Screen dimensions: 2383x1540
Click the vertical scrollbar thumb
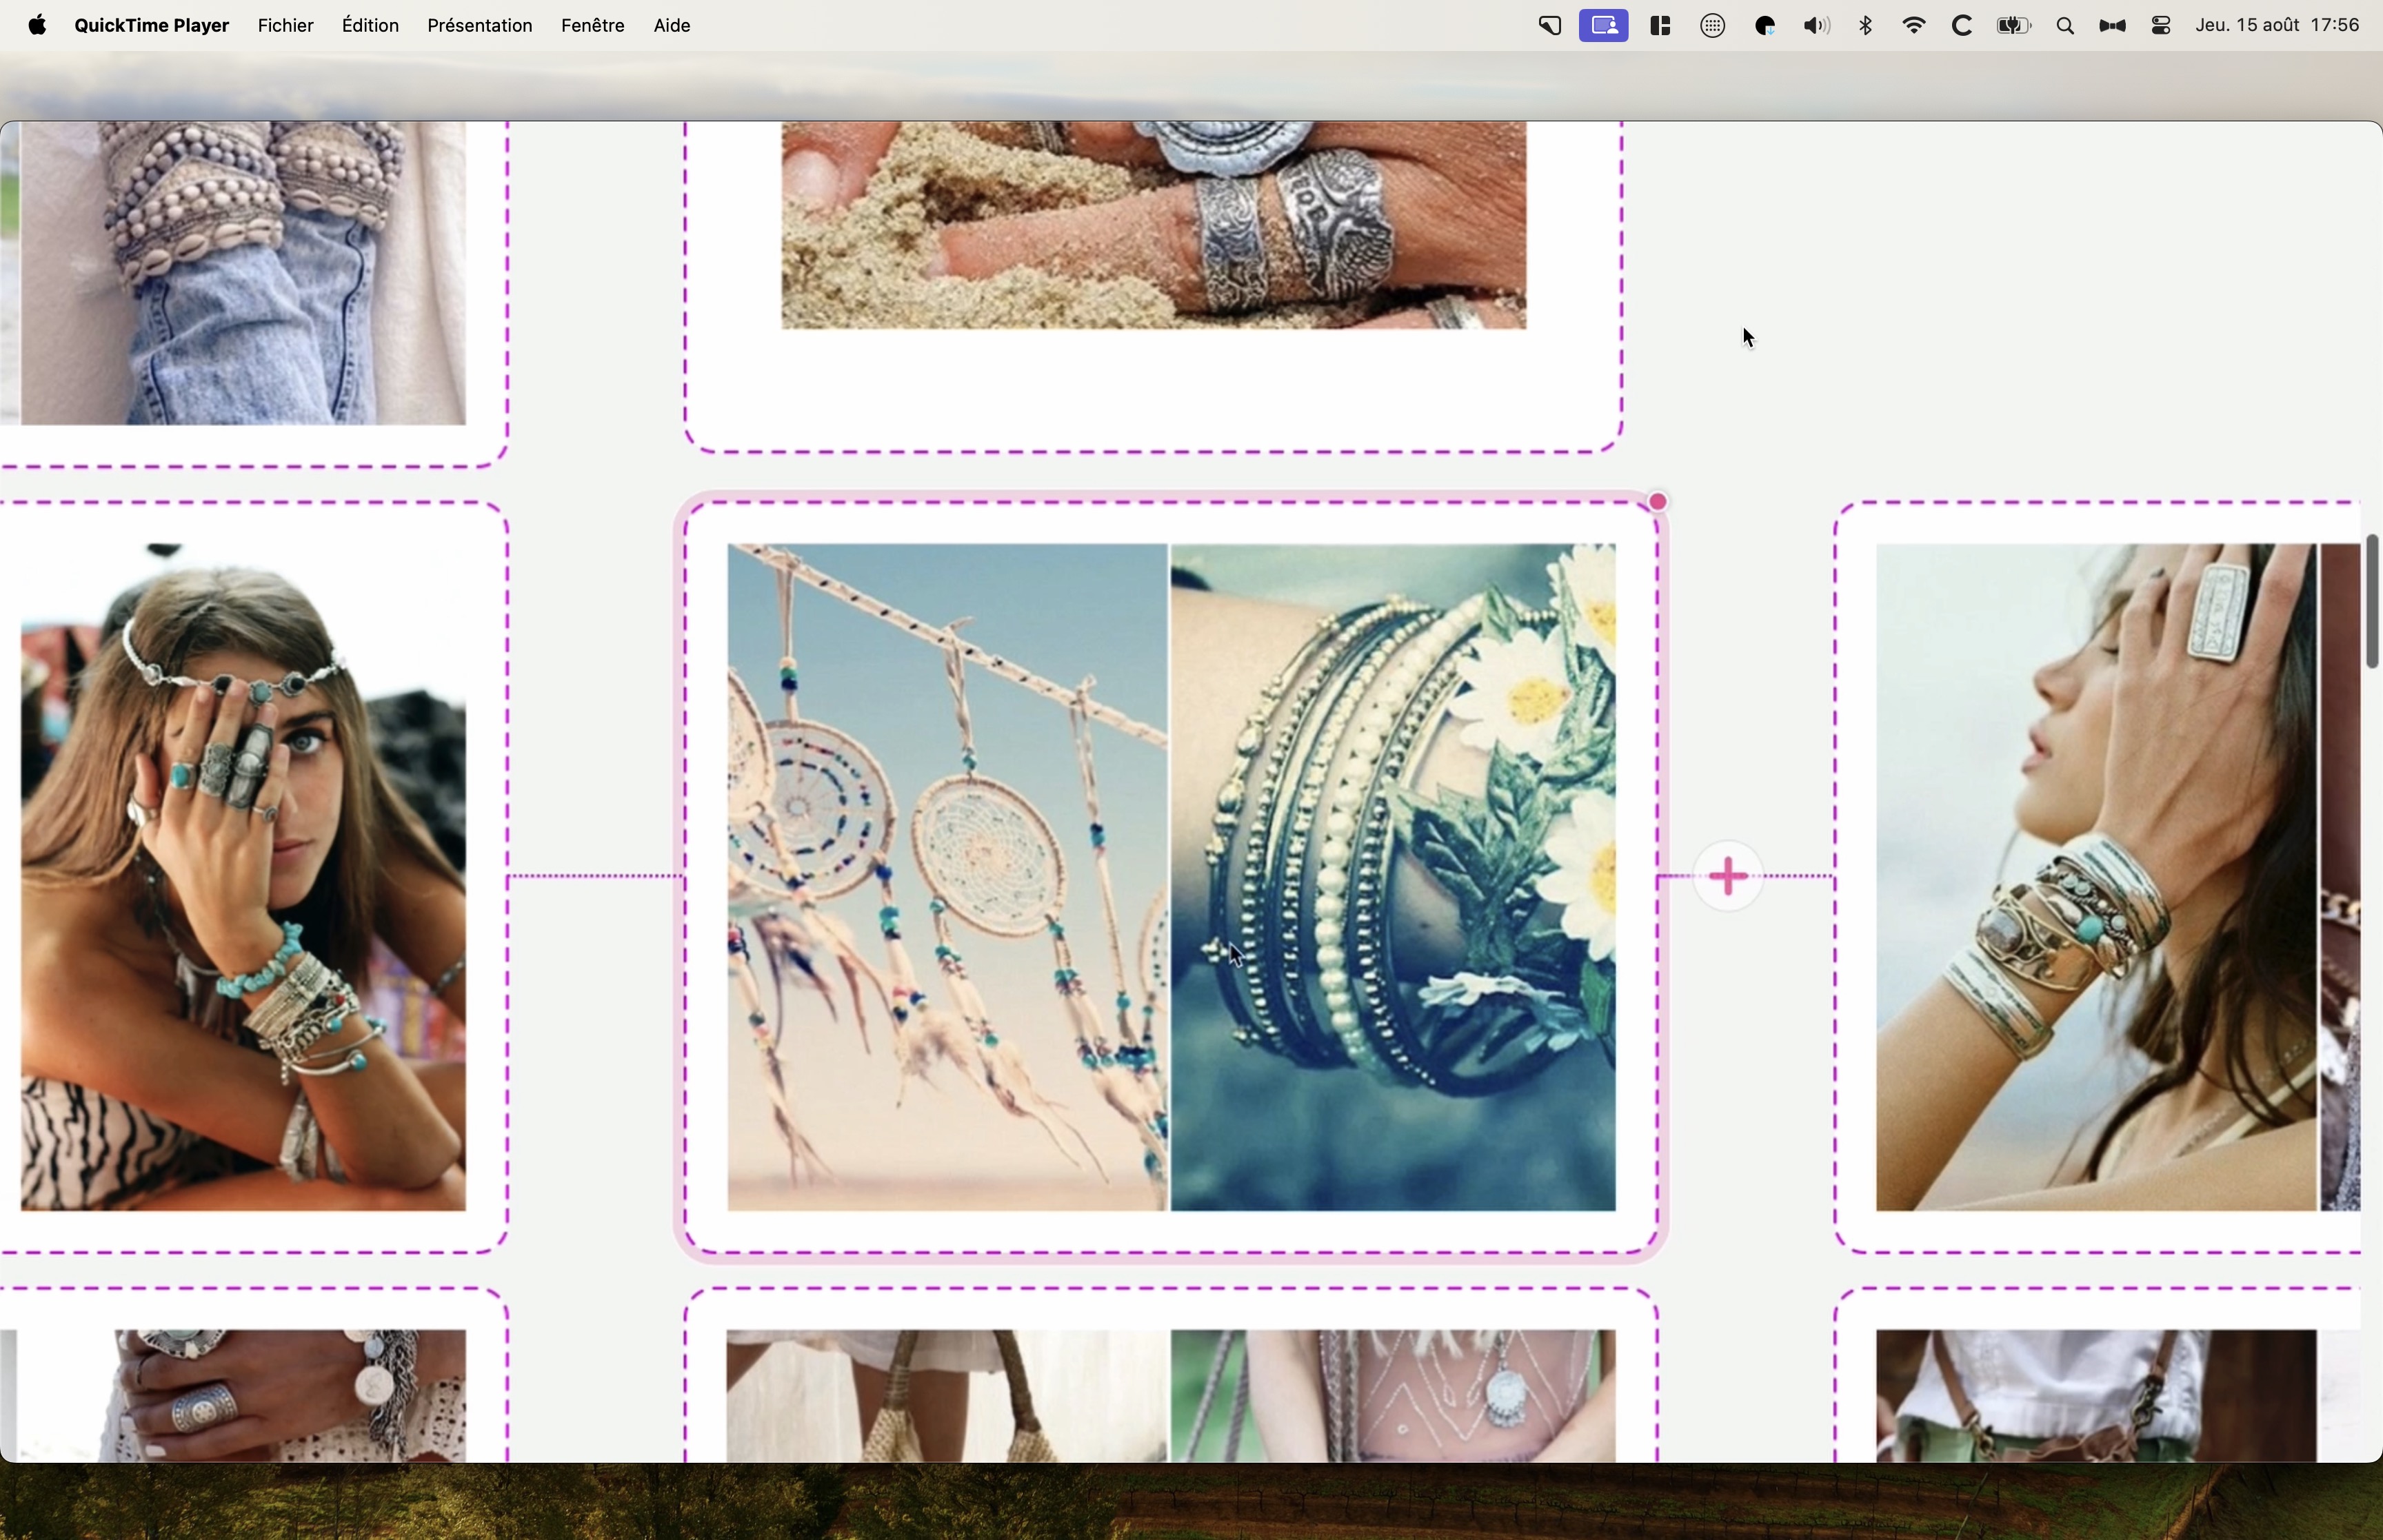coord(2371,601)
